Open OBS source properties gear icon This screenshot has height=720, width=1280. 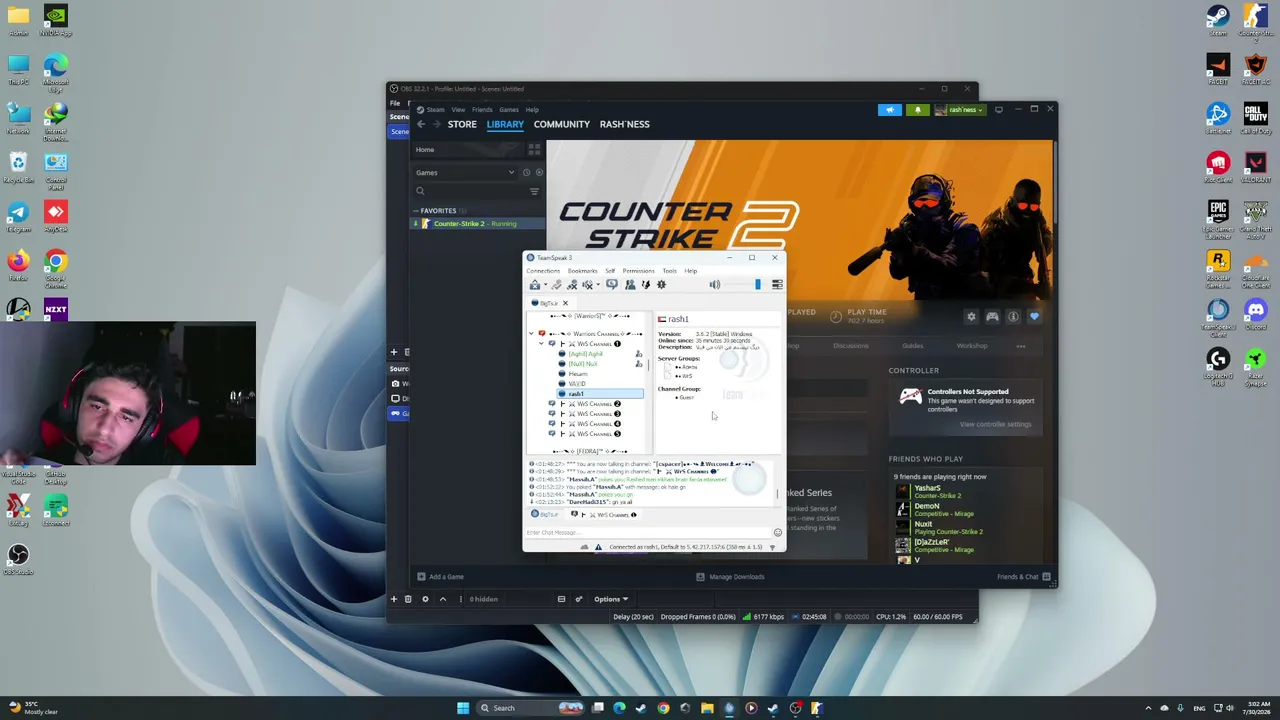tap(425, 599)
